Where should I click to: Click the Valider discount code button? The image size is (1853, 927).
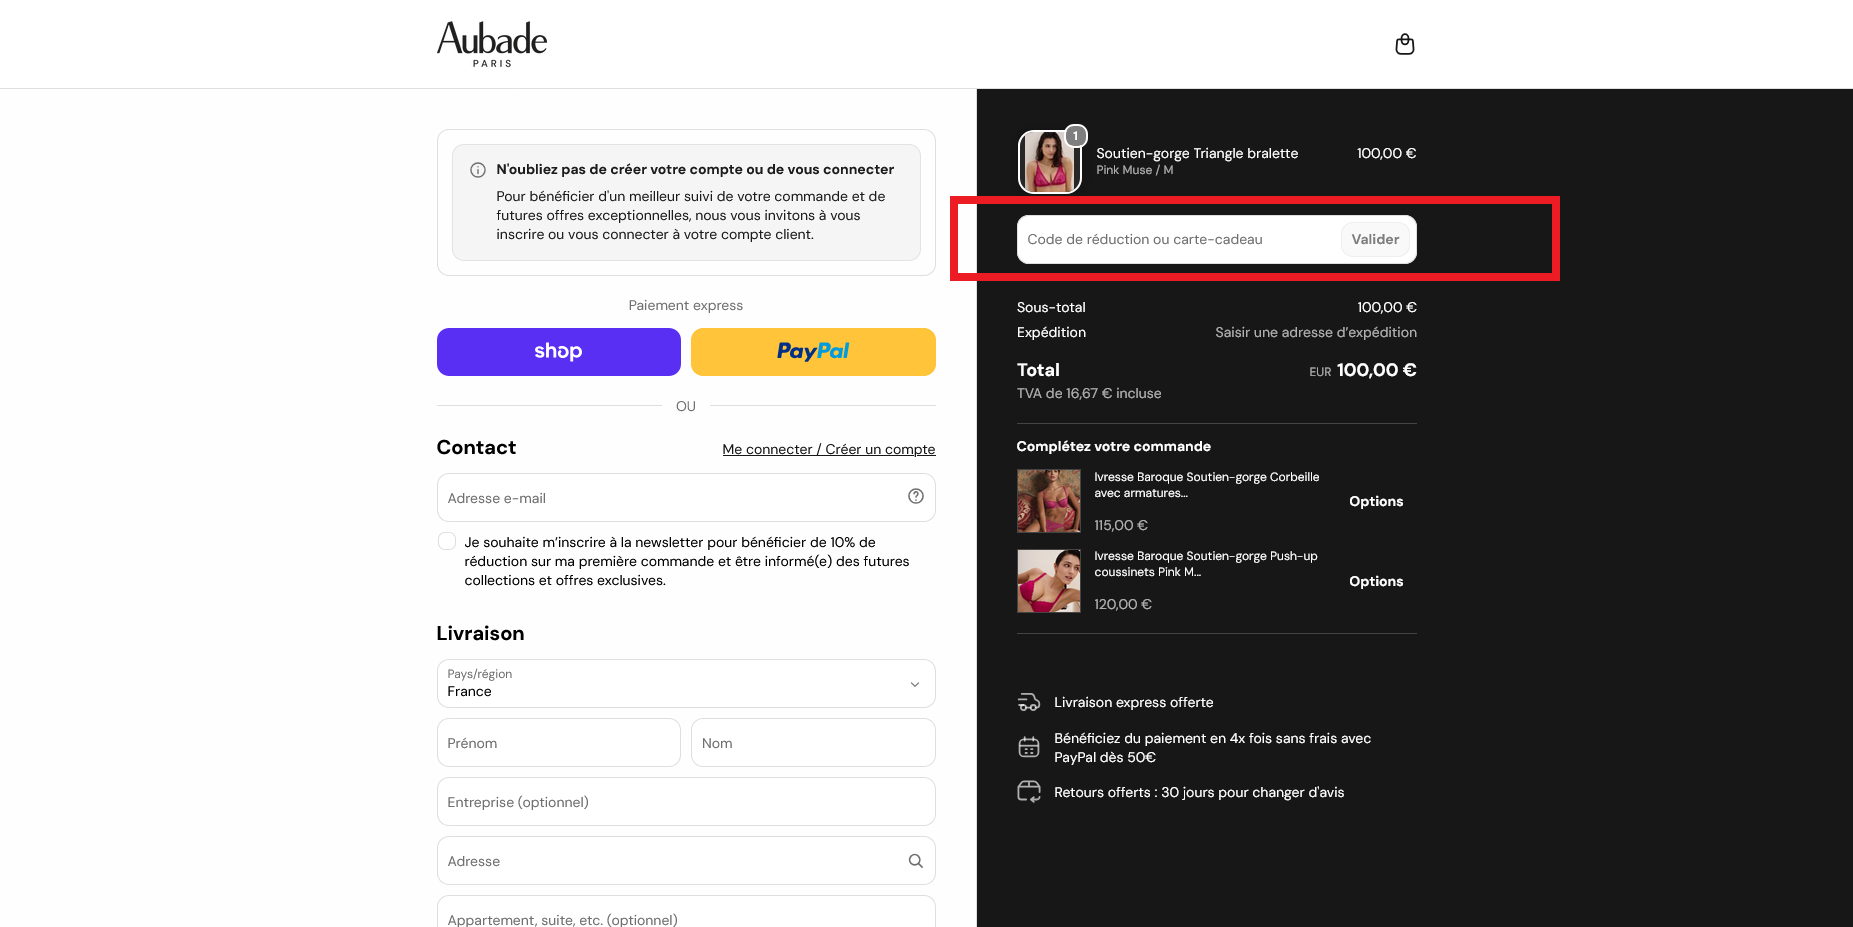coord(1375,239)
